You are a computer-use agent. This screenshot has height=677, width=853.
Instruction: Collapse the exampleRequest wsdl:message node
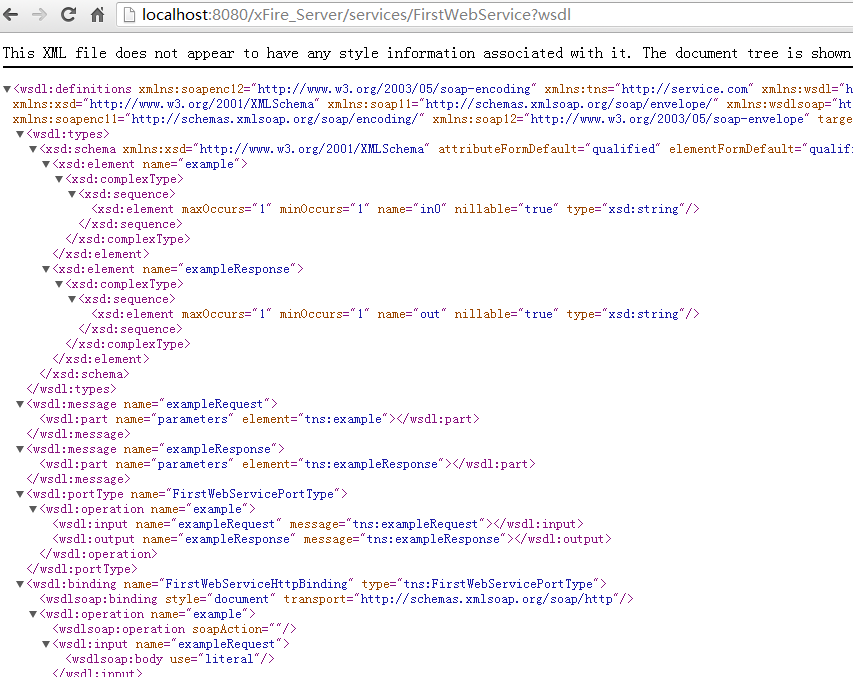19,404
